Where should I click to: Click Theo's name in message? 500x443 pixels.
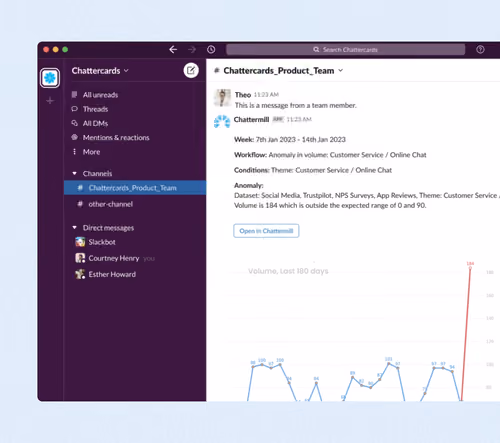pos(243,95)
